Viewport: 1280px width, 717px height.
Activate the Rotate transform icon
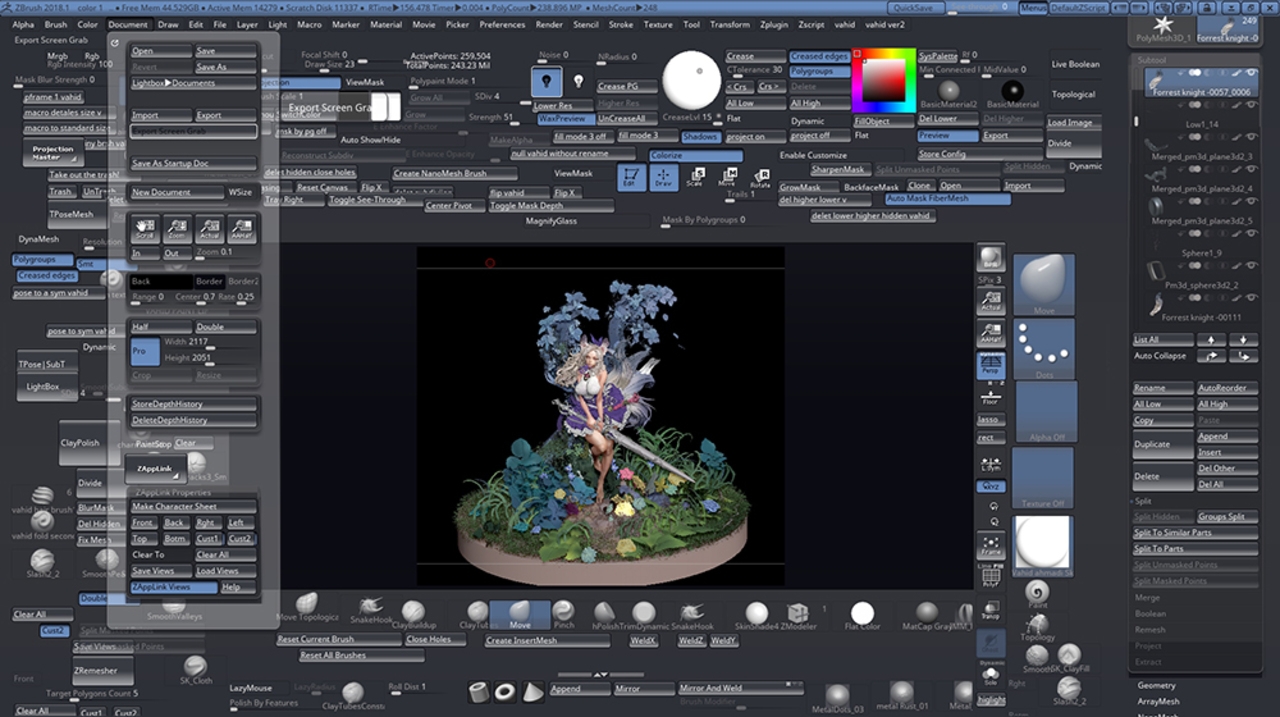(x=760, y=179)
